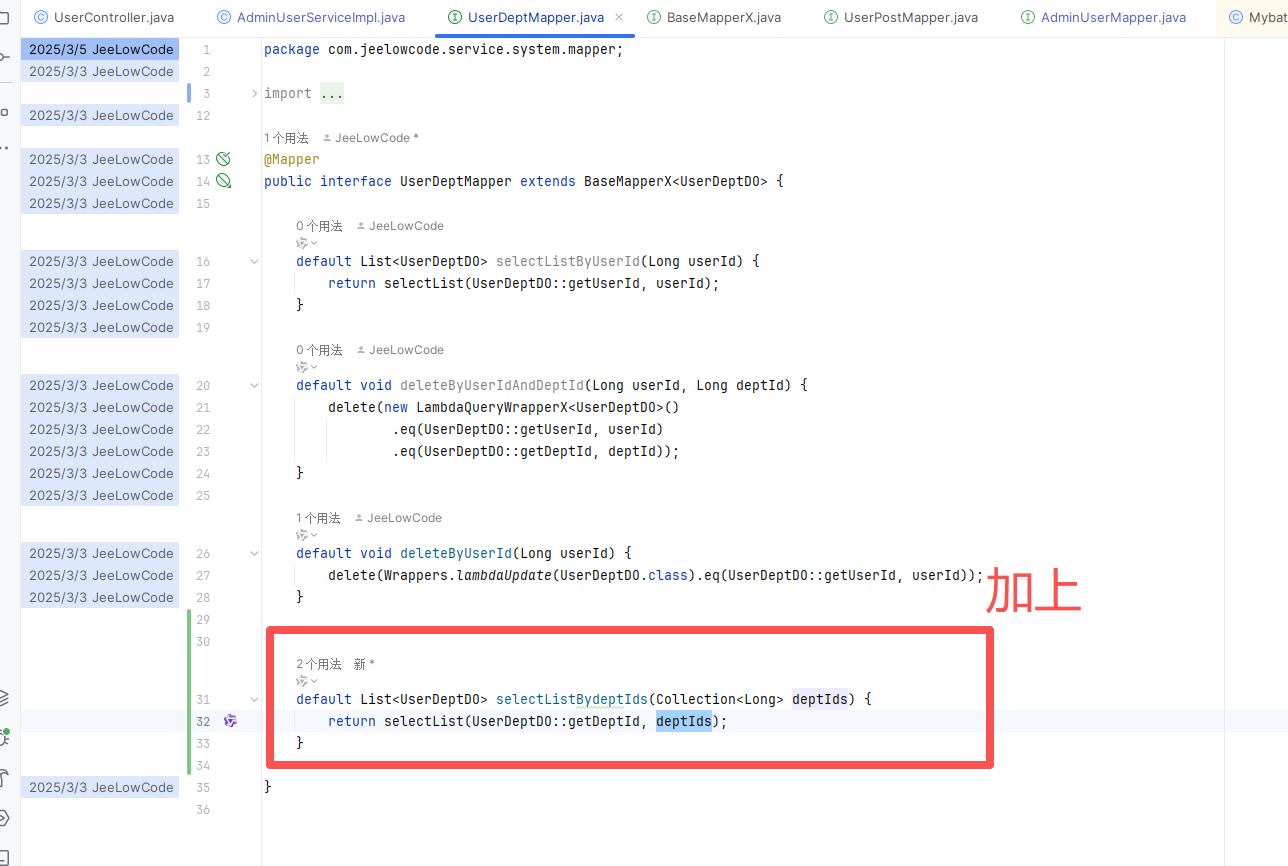Click the '2个用法' usages hint above selectListBydeptIds
Image resolution: width=1288 pixels, height=866 pixels.
319,664
